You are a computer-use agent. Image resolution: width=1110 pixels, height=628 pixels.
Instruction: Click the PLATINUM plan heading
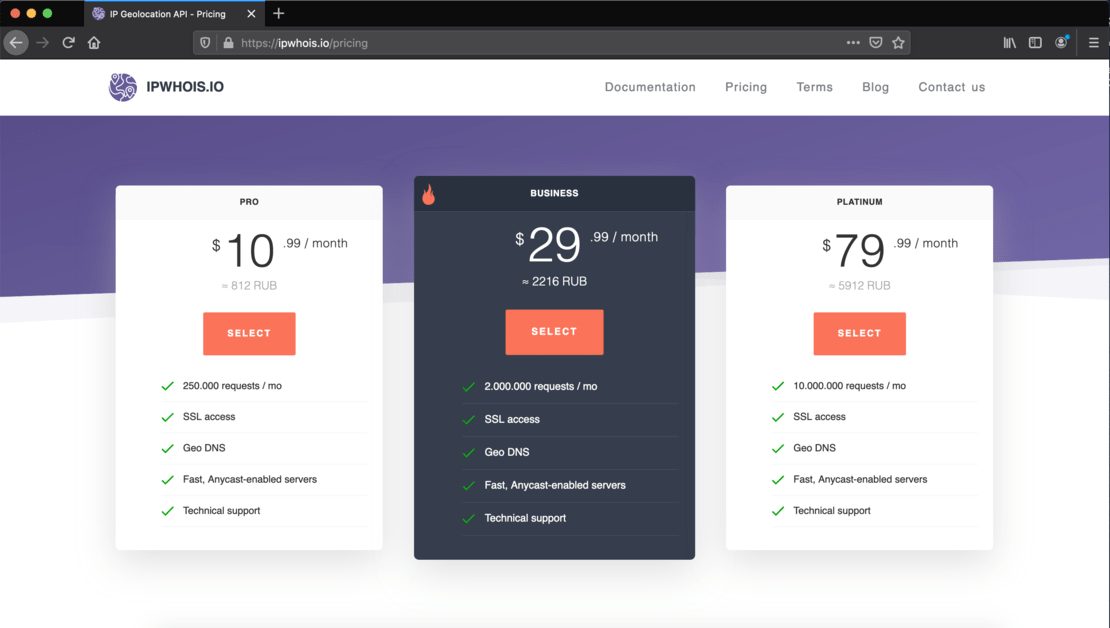point(859,202)
